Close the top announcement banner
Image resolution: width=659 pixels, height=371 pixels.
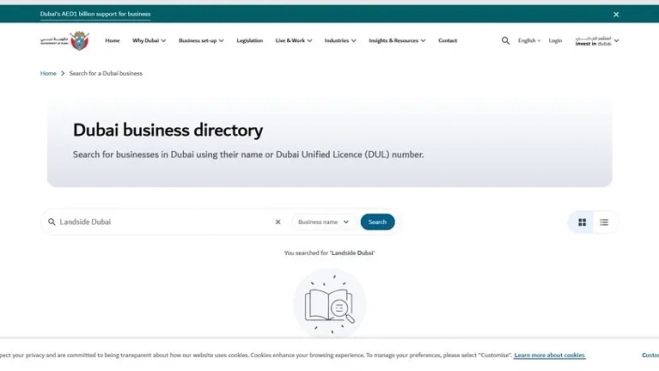tap(616, 14)
